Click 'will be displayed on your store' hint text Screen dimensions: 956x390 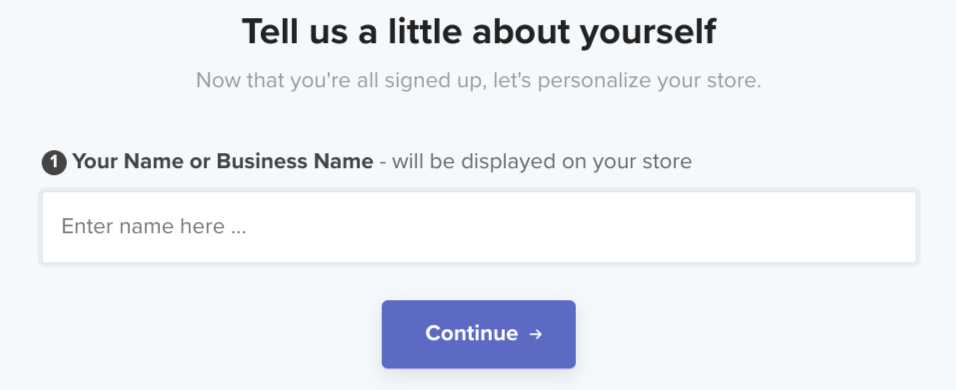click(x=542, y=161)
